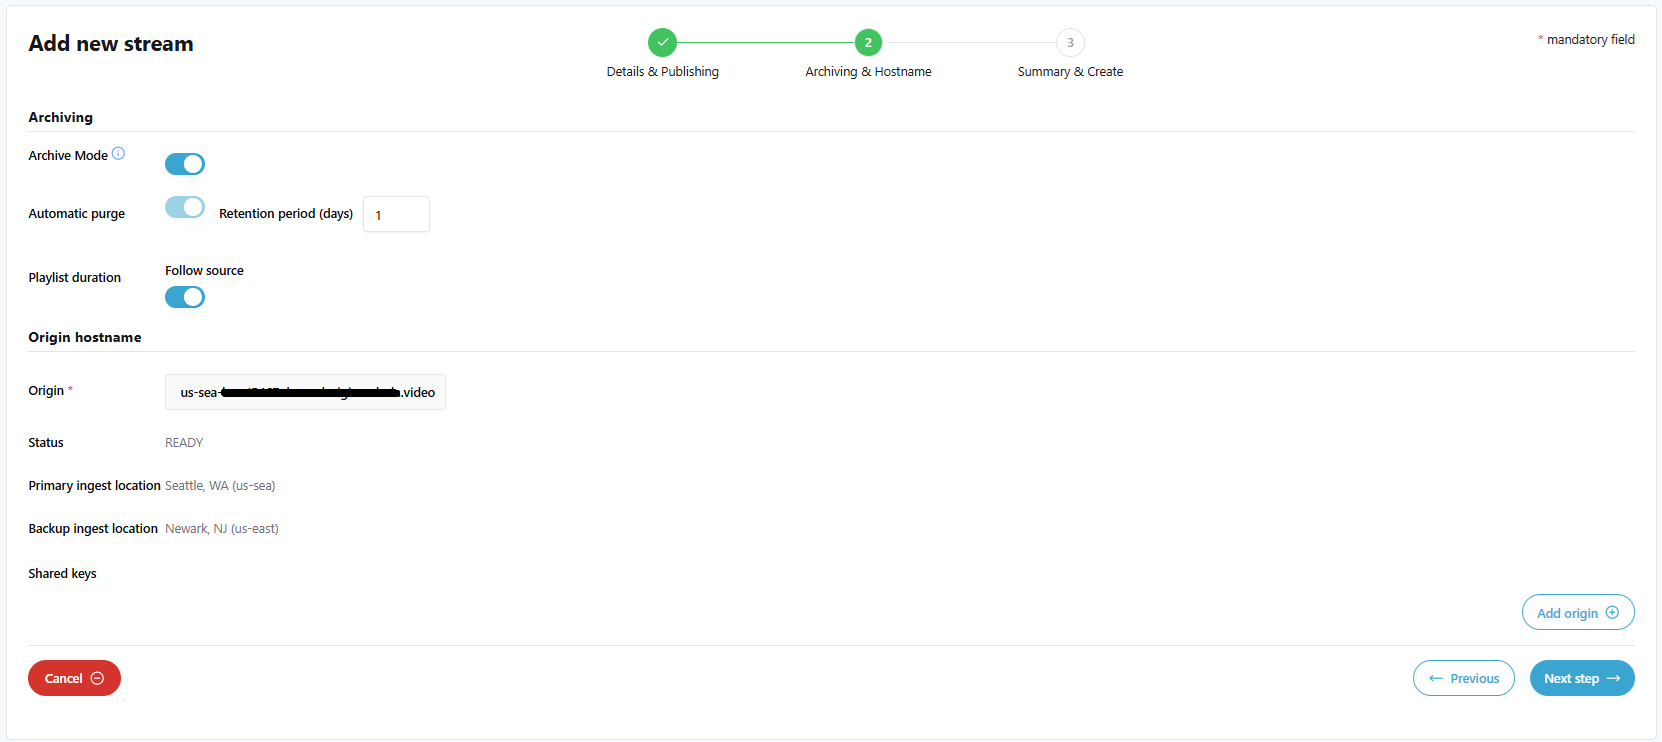Click the Archive Mode info icon
Screen dimensions: 1662x742
[x=118, y=153]
